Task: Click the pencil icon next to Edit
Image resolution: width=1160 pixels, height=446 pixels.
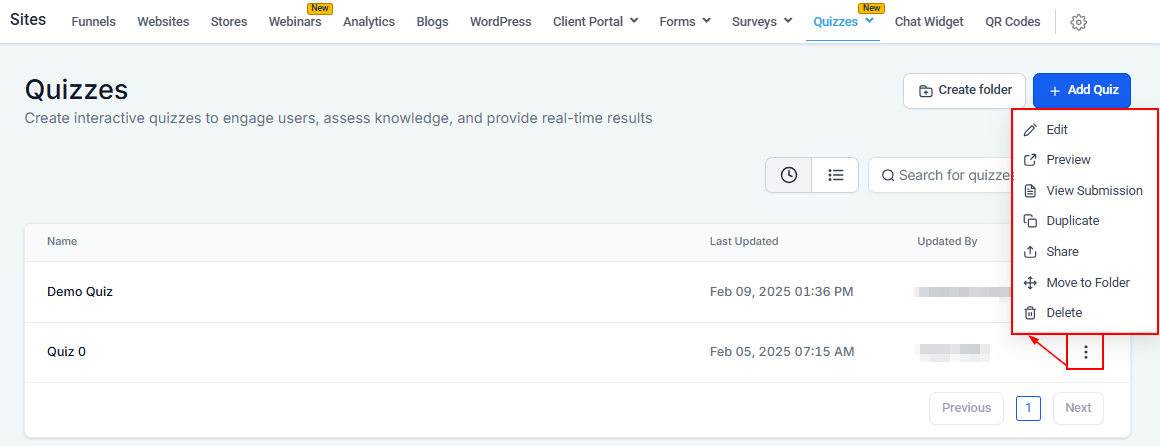Action: (x=1030, y=130)
